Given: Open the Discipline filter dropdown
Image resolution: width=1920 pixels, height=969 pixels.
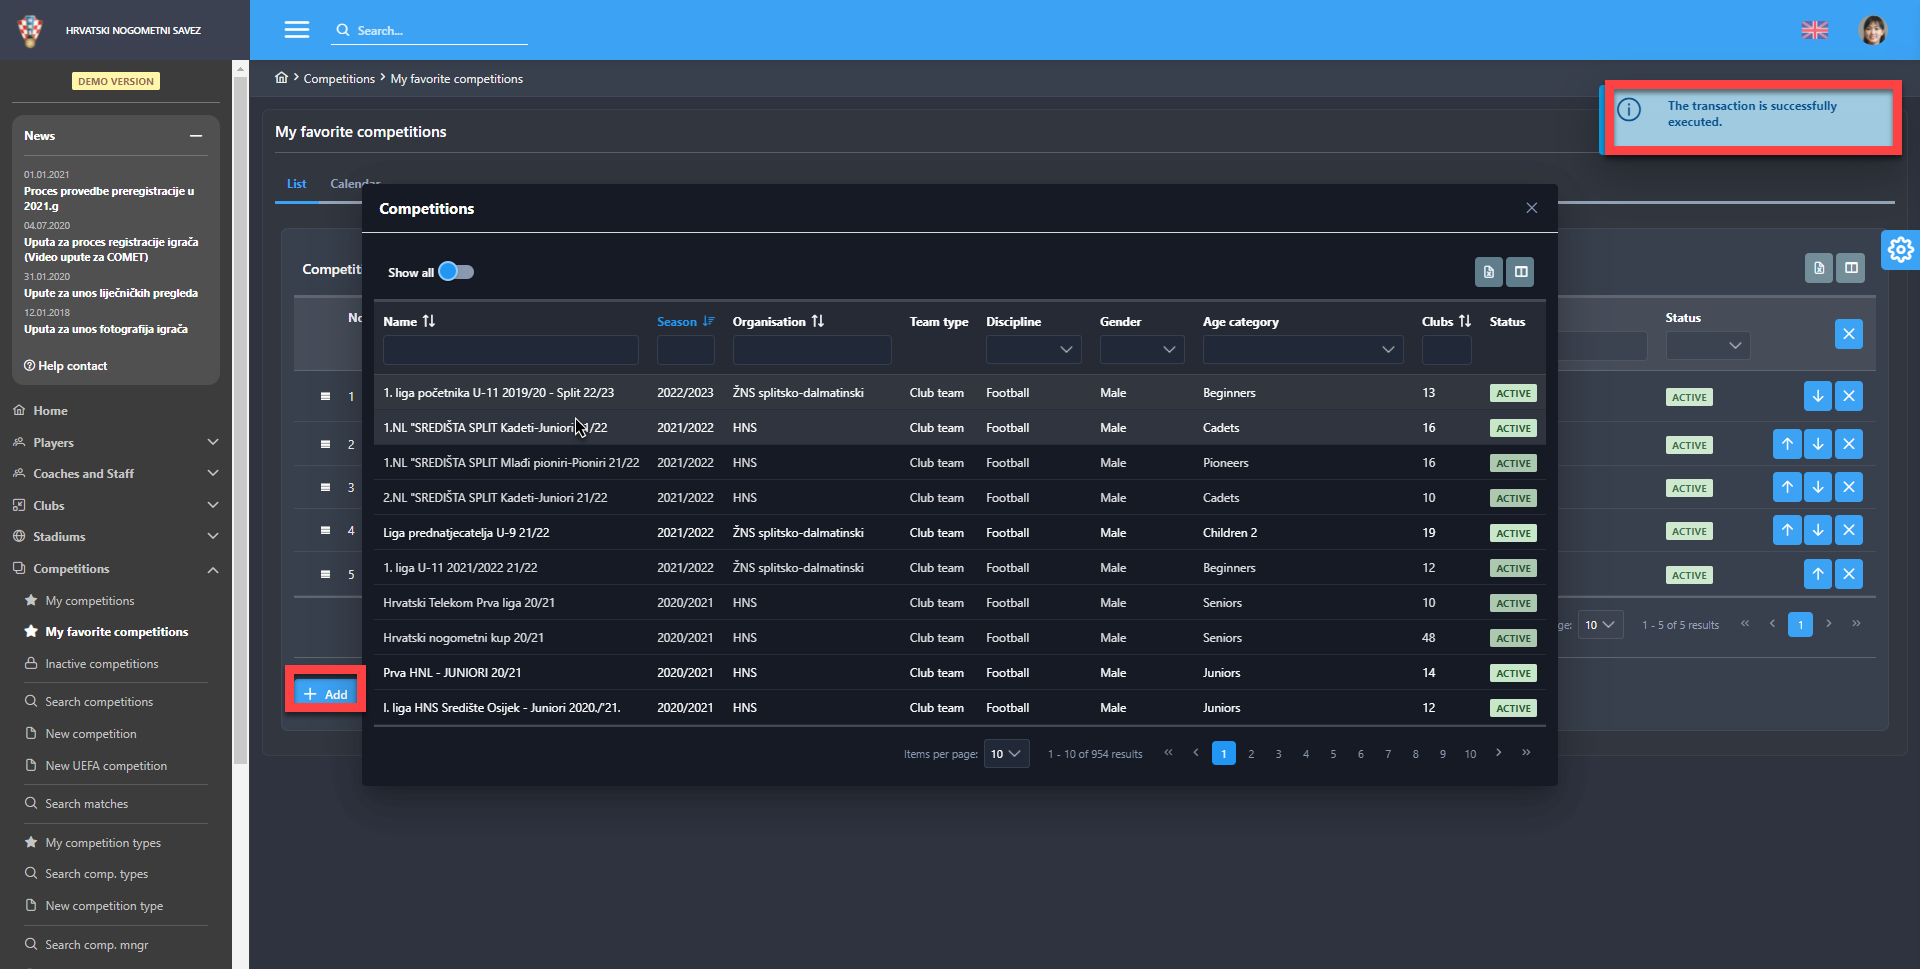Looking at the screenshot, I should pos(1032,349).
